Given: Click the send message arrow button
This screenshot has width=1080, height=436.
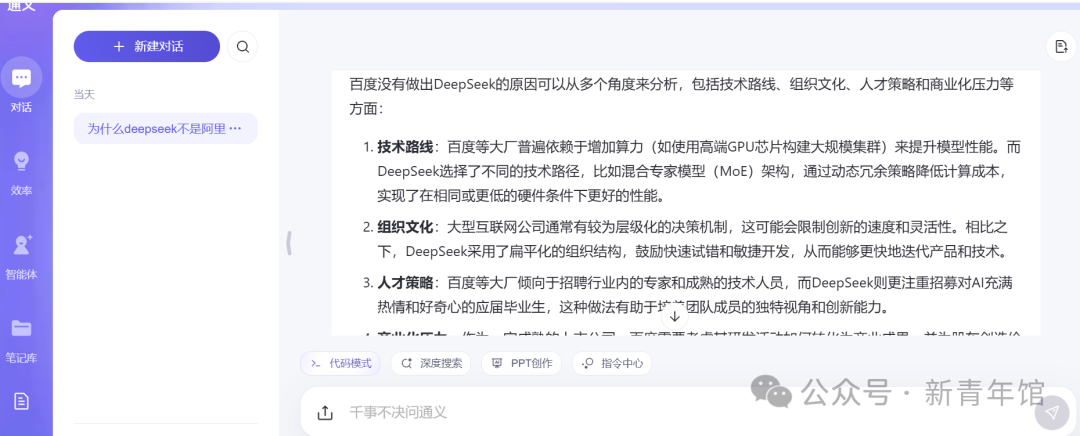Looking at the screenshot, I should pyautogui.click(x=1052, y=413).
